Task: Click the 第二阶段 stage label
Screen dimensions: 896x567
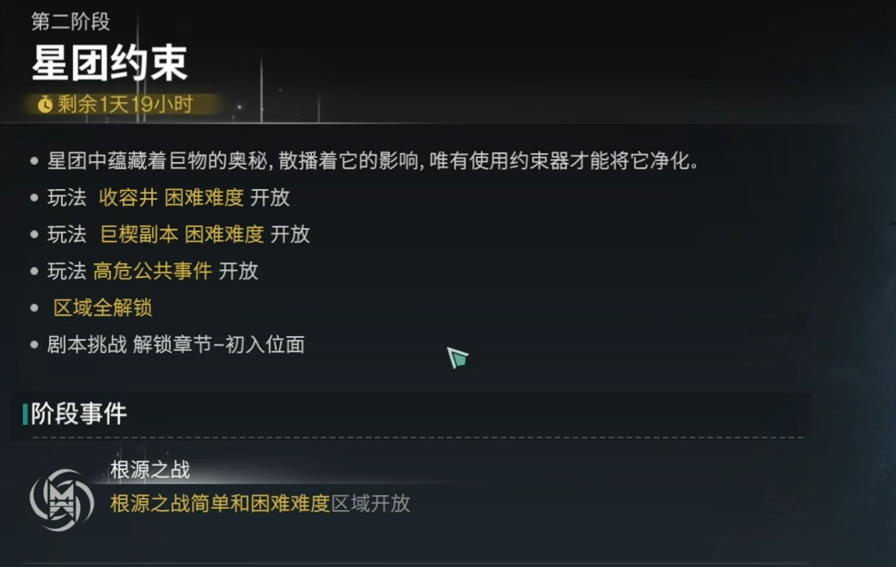Action: (71, 22)
